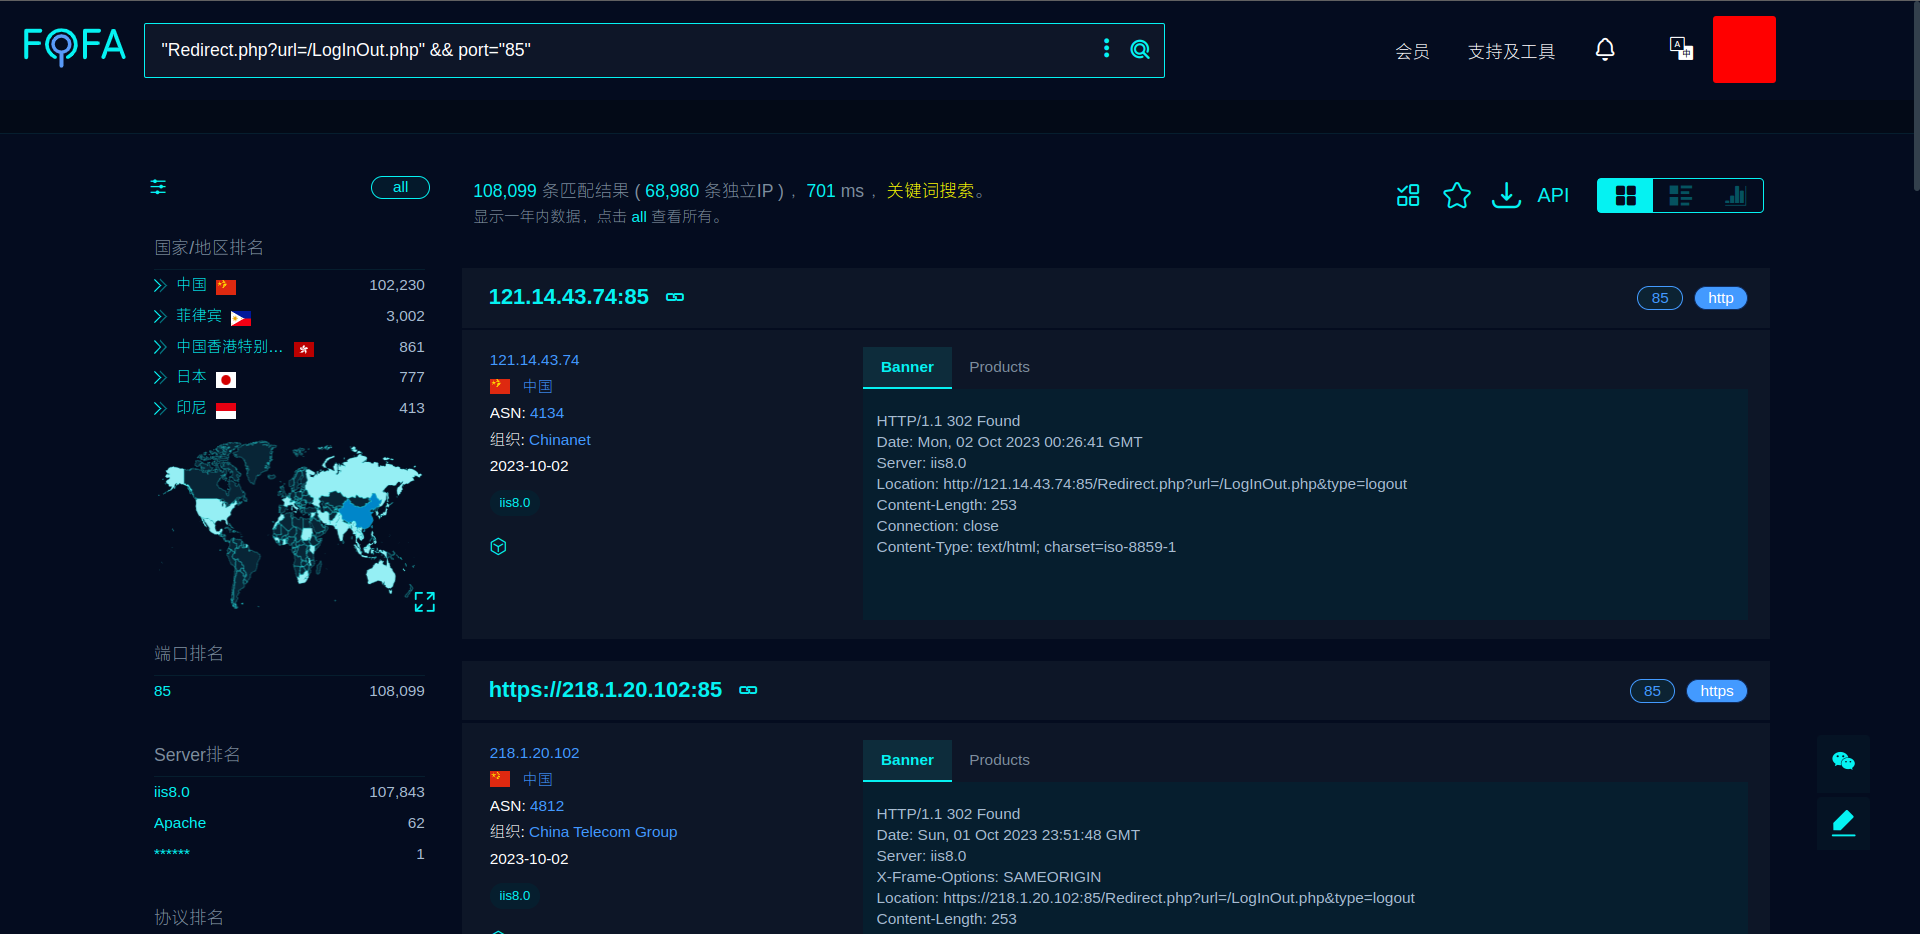Filter by server iis8.0
Screen dimensions: 1920x934
pos(172,792)
